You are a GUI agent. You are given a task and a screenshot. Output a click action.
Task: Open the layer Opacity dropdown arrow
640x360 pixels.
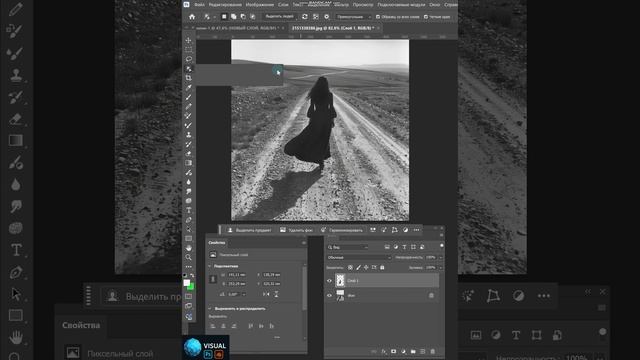point(441,258)
